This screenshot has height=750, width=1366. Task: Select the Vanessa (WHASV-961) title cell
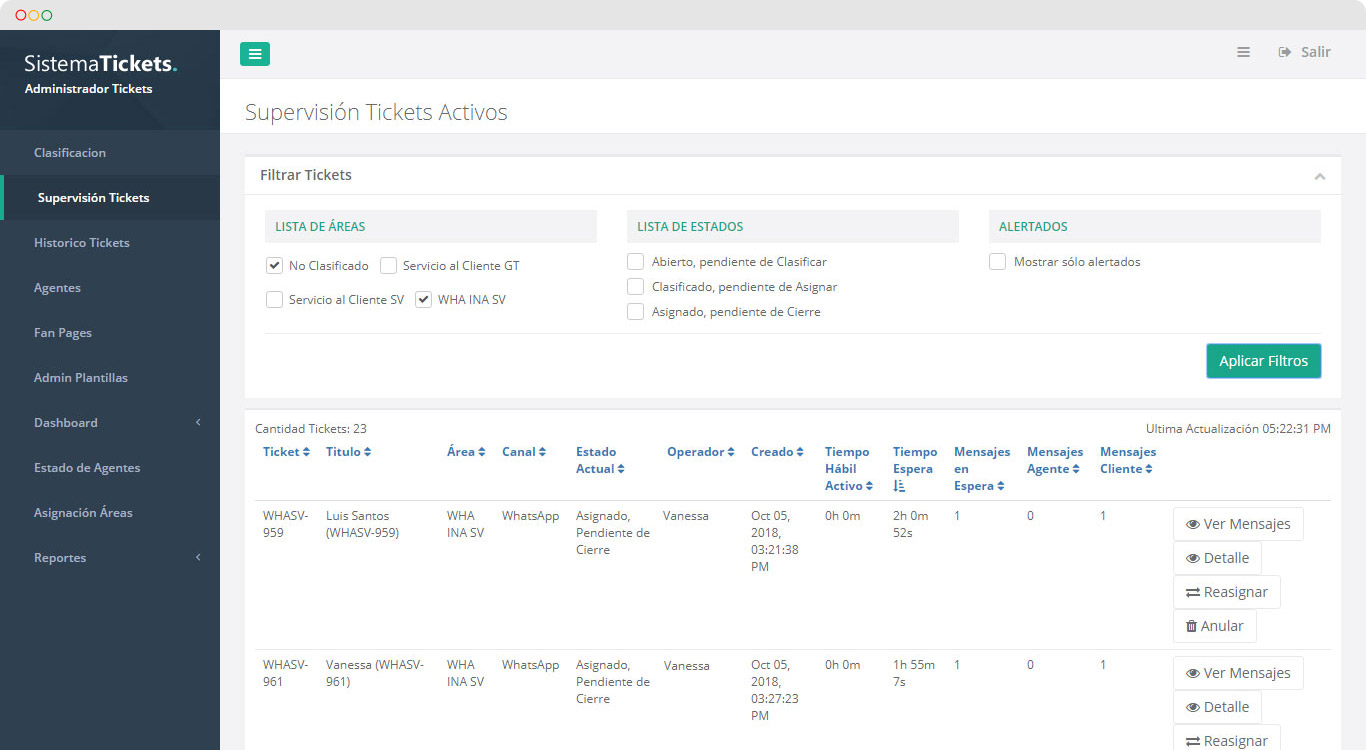click(375, 673)
